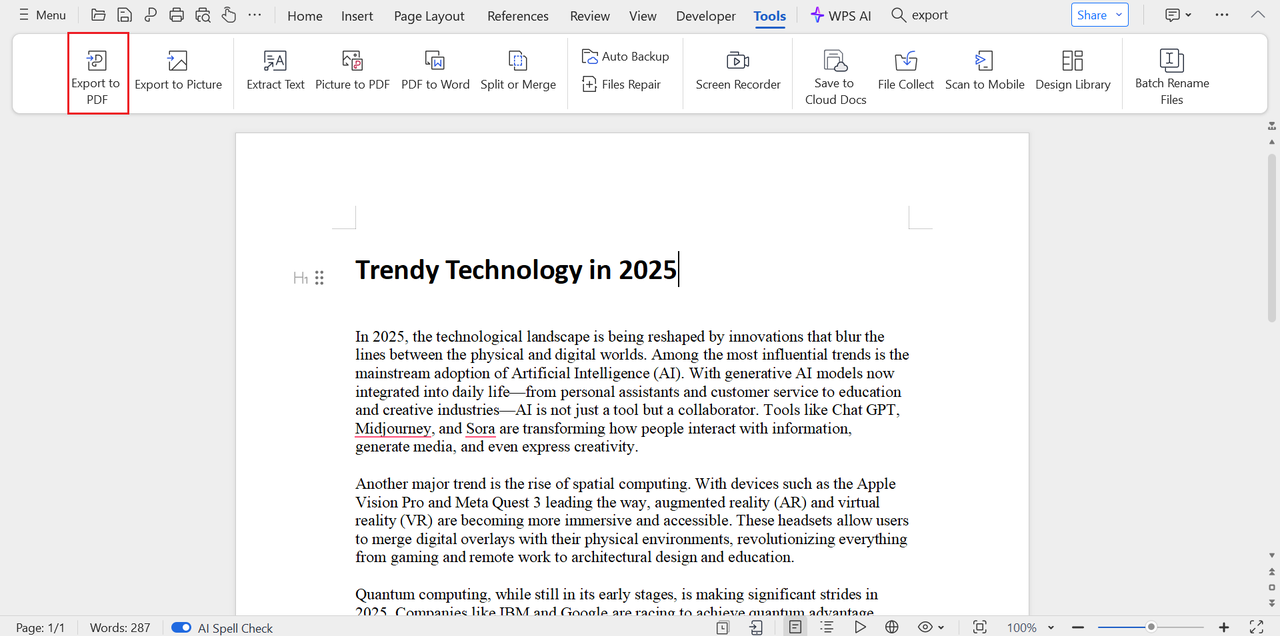Screen dimensions: 1280x636
Task: Click the search box containing export
Action: click(x=920, y=15)
